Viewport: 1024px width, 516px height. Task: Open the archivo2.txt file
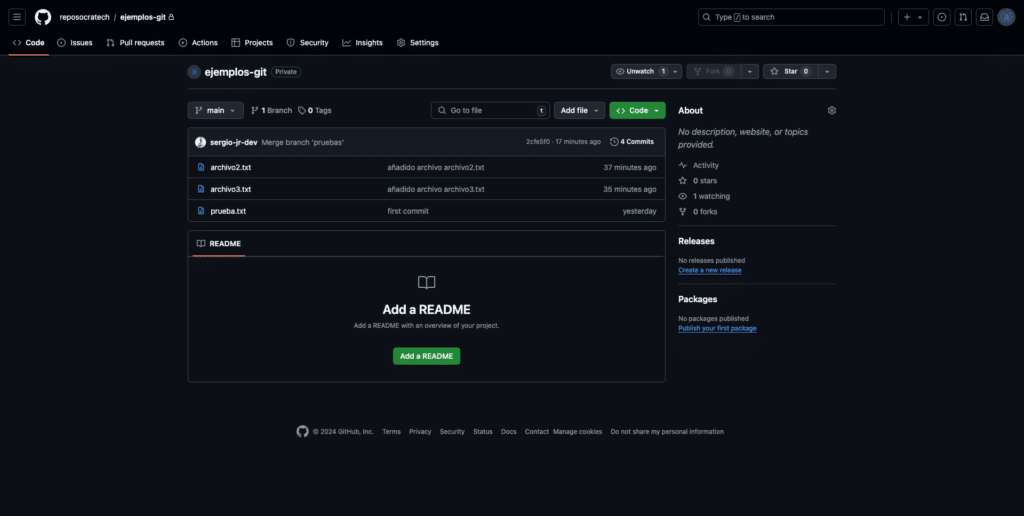point(231,167)
